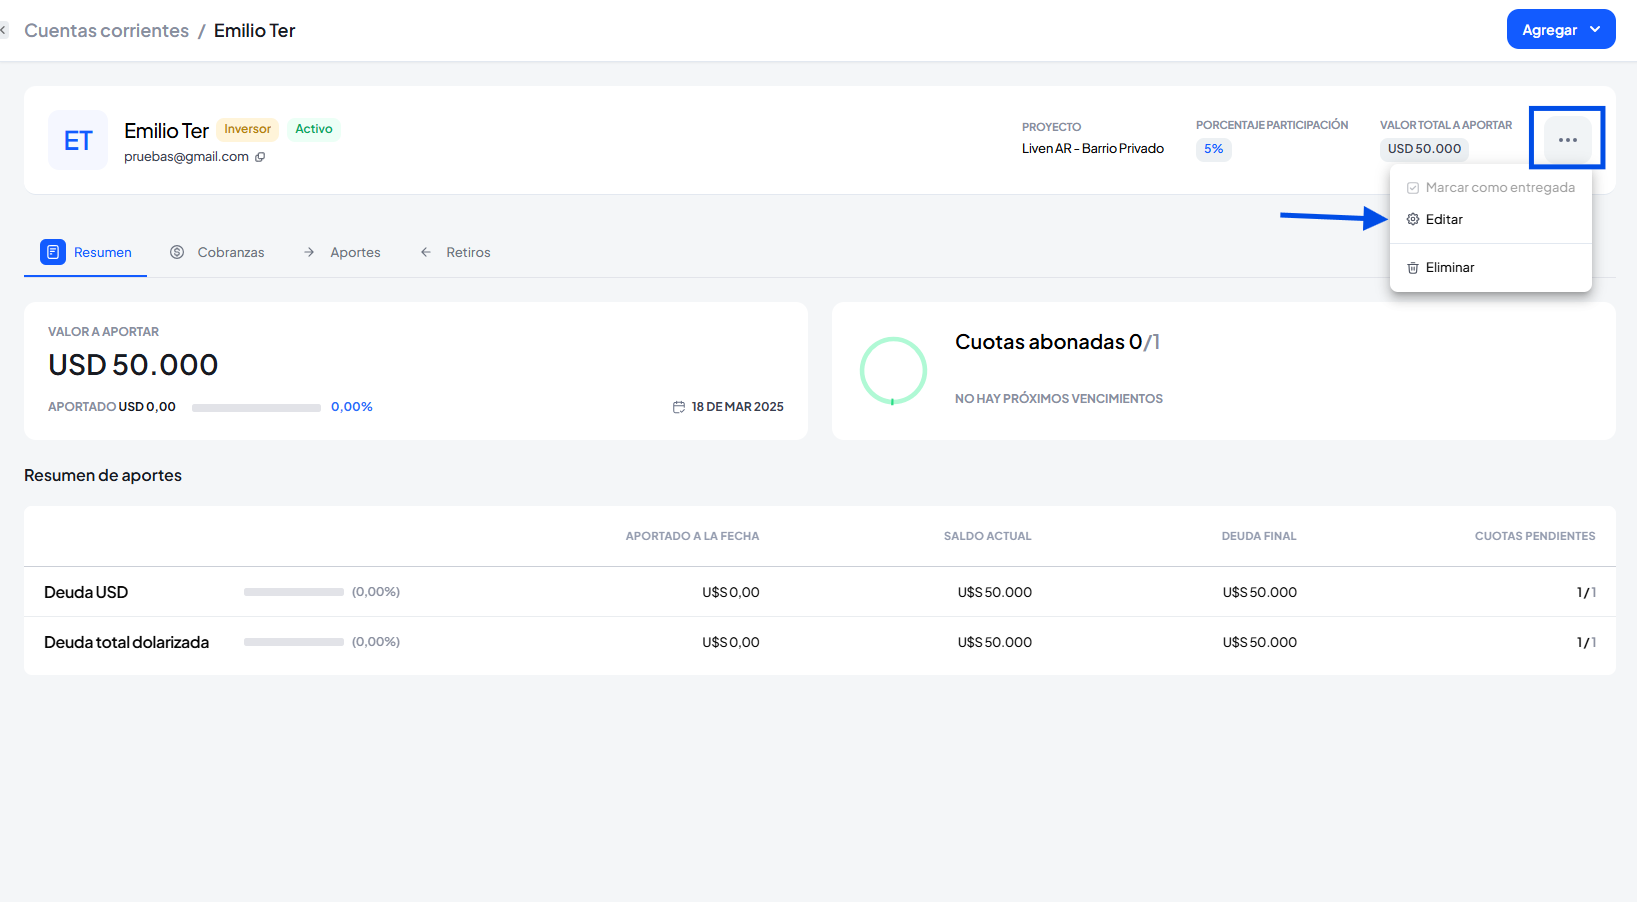This screenshot has width=1637, height=902.
Task: Select Editar from the options menu
Action: 1444,220
